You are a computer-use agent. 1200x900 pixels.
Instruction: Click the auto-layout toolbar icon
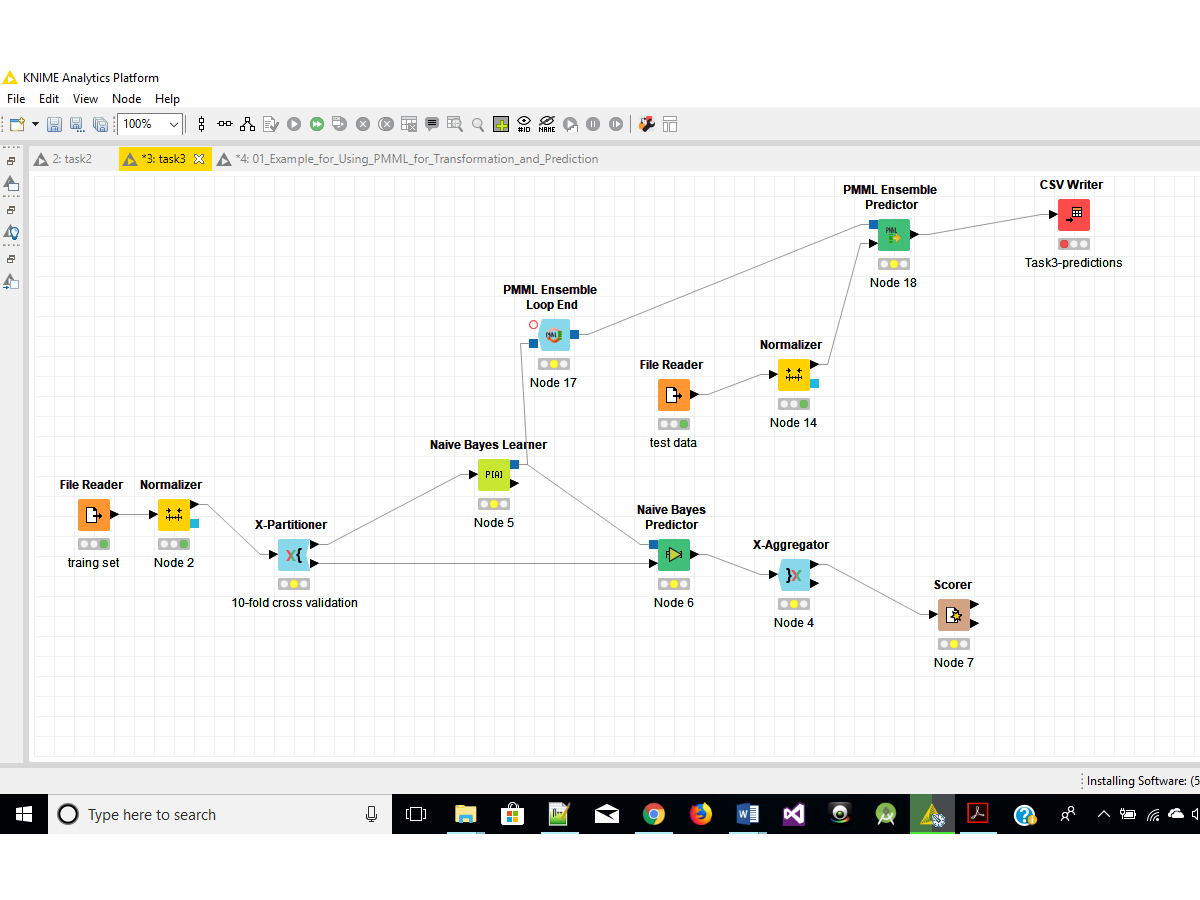coord(247,124)
